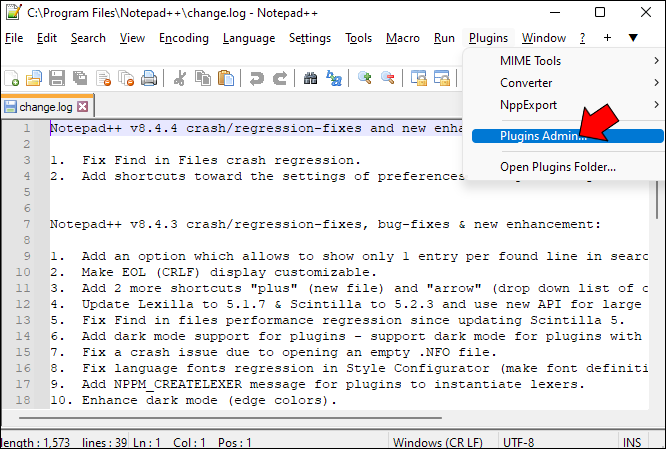The height and width of the screenshot is (449, 666).
Task: Click the Zoom In magnifier icon
Action: tap(364, 78)
